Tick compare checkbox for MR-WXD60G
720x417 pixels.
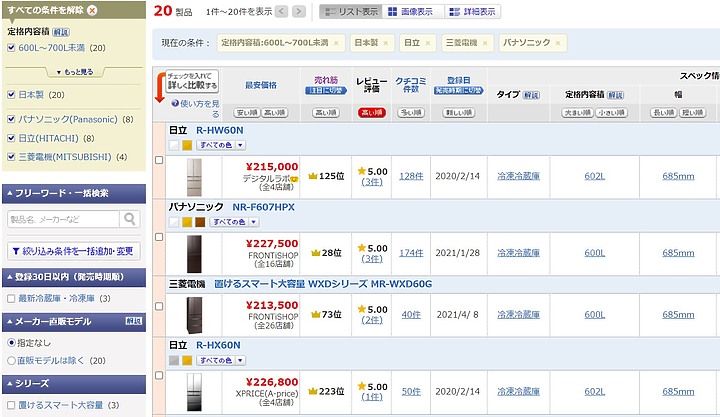(159, 306)
